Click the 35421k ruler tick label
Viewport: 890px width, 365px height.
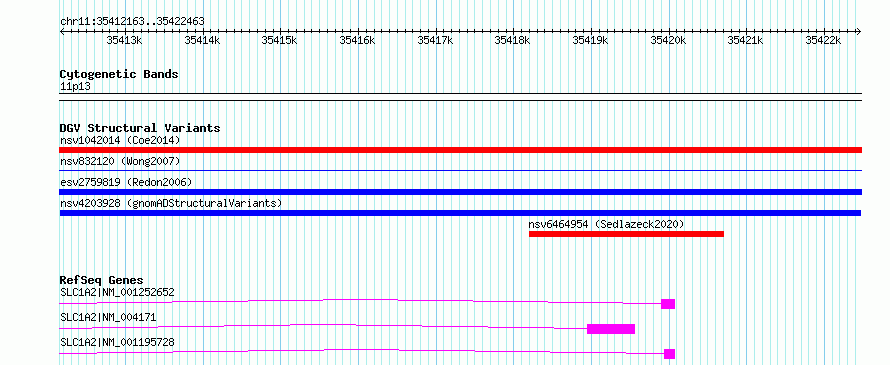[x=746, y=40]
